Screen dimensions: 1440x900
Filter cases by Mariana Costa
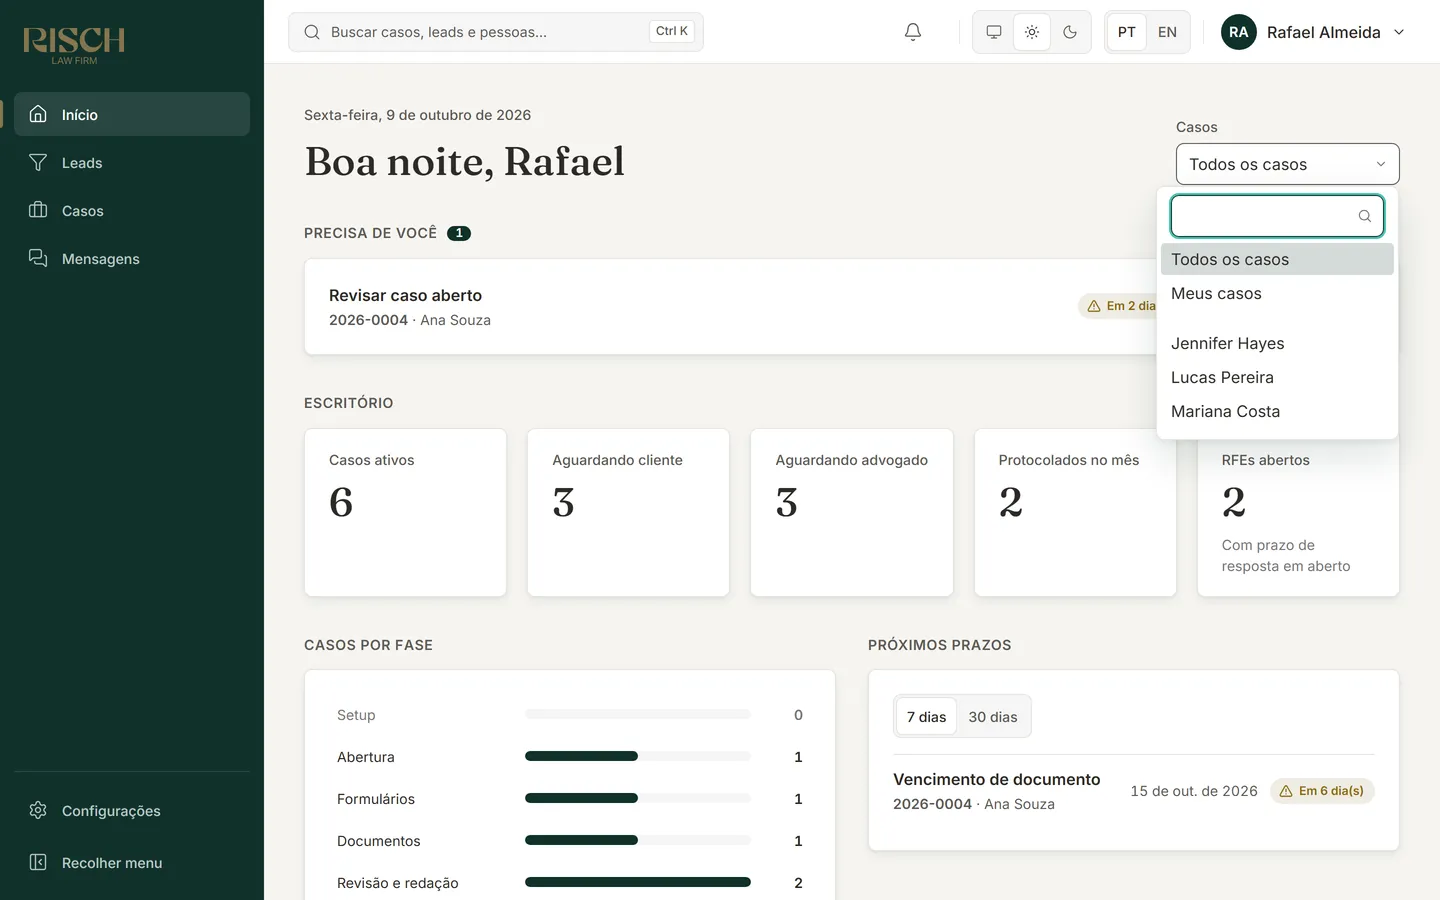(x=1277, y=411)
